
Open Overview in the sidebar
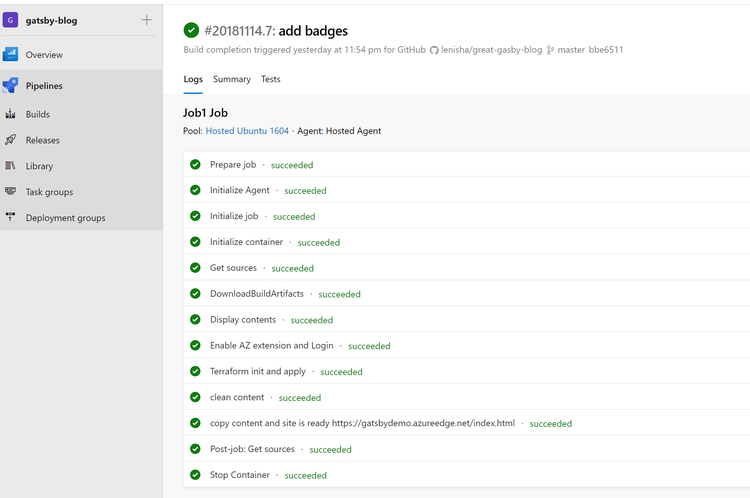tap(81, 55)
